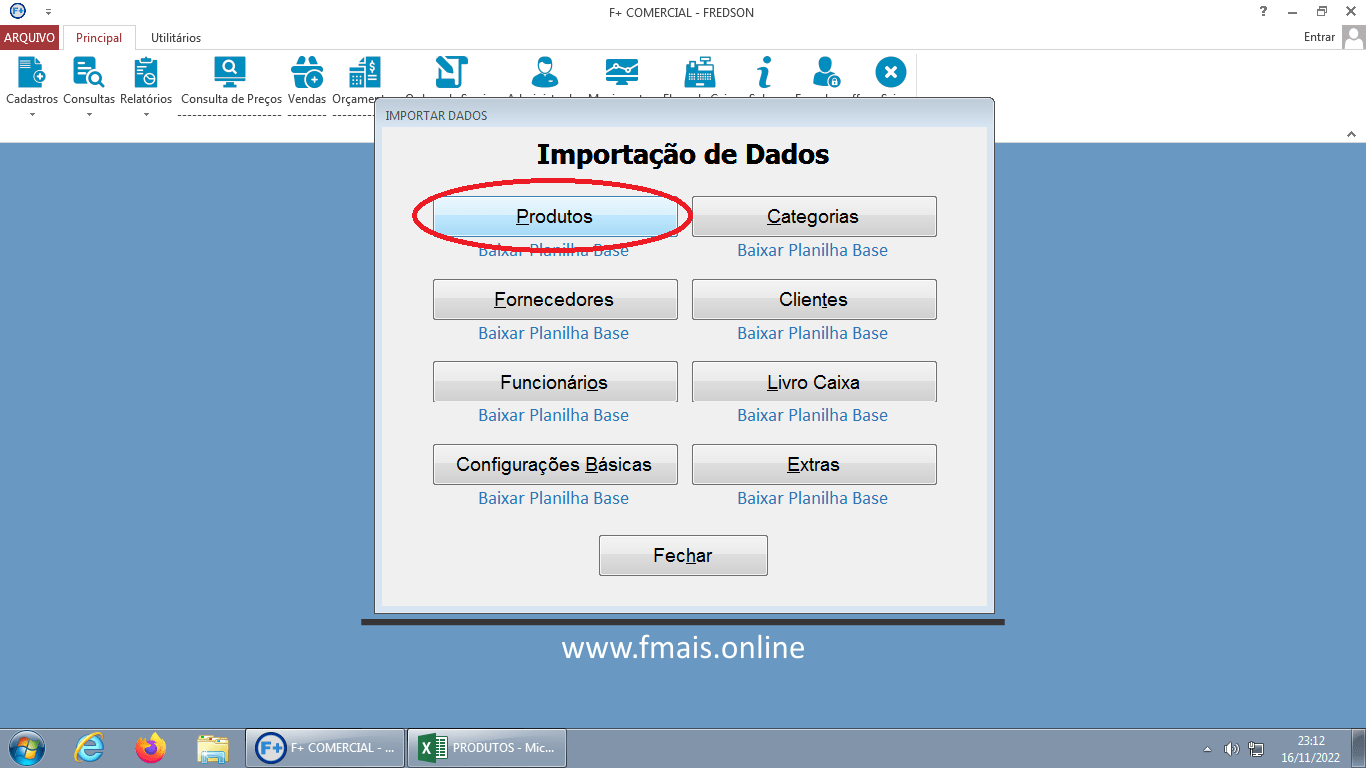Launch Firefox from taskbar
The width and height of the screenshot is (1366, 768).
coord(151,747)
